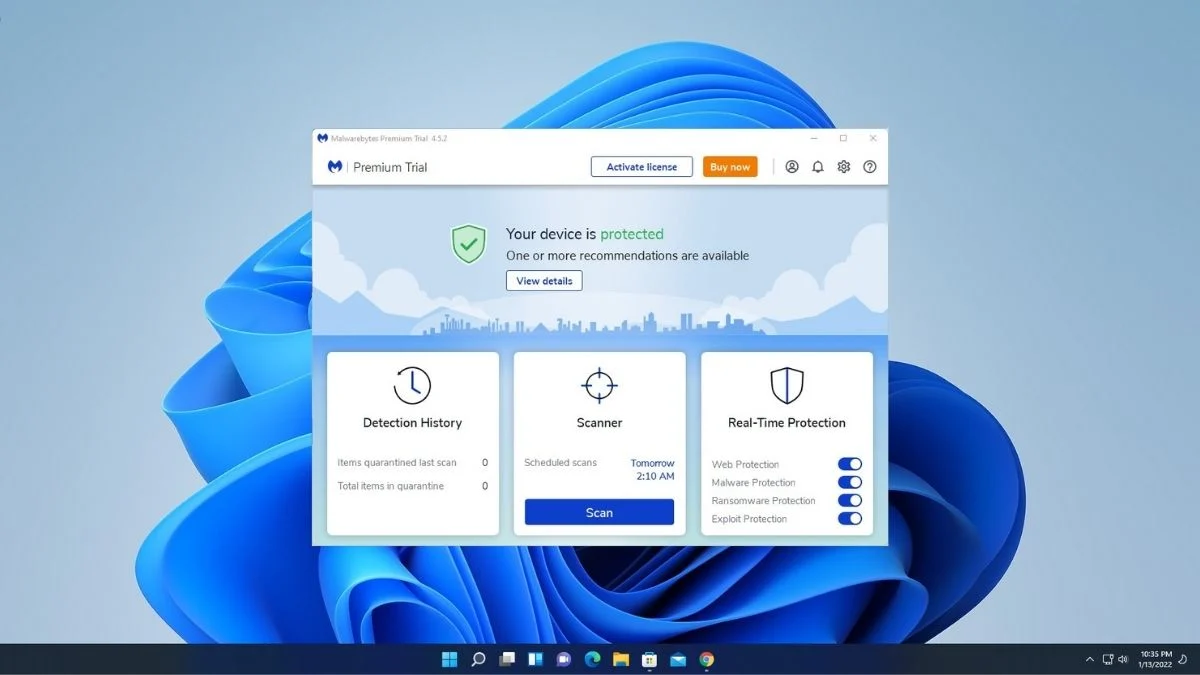Disable Exploit Protection
This screenshot has width=1200, height=675.
[x=850, y=518]
